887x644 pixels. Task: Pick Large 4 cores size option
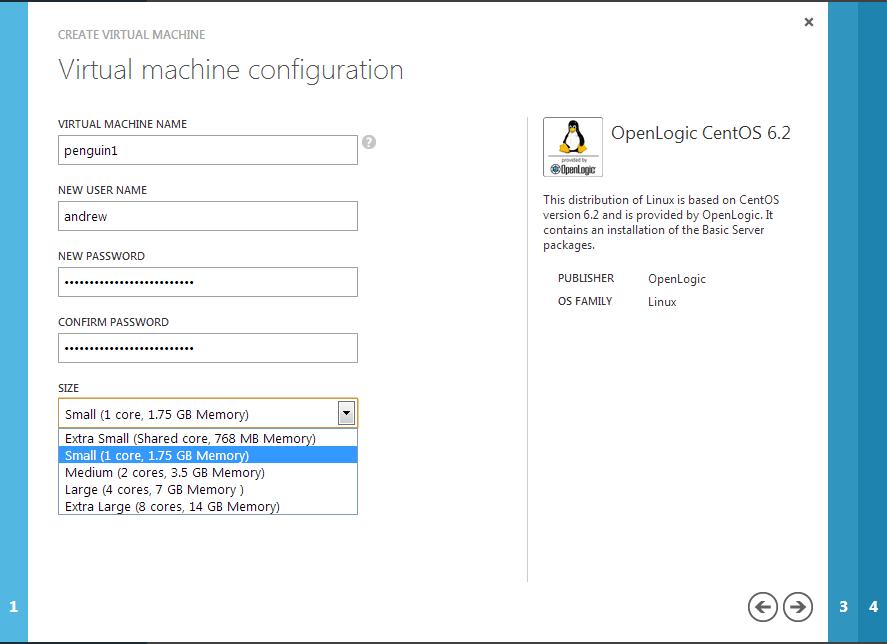click(x=154, y=489)
